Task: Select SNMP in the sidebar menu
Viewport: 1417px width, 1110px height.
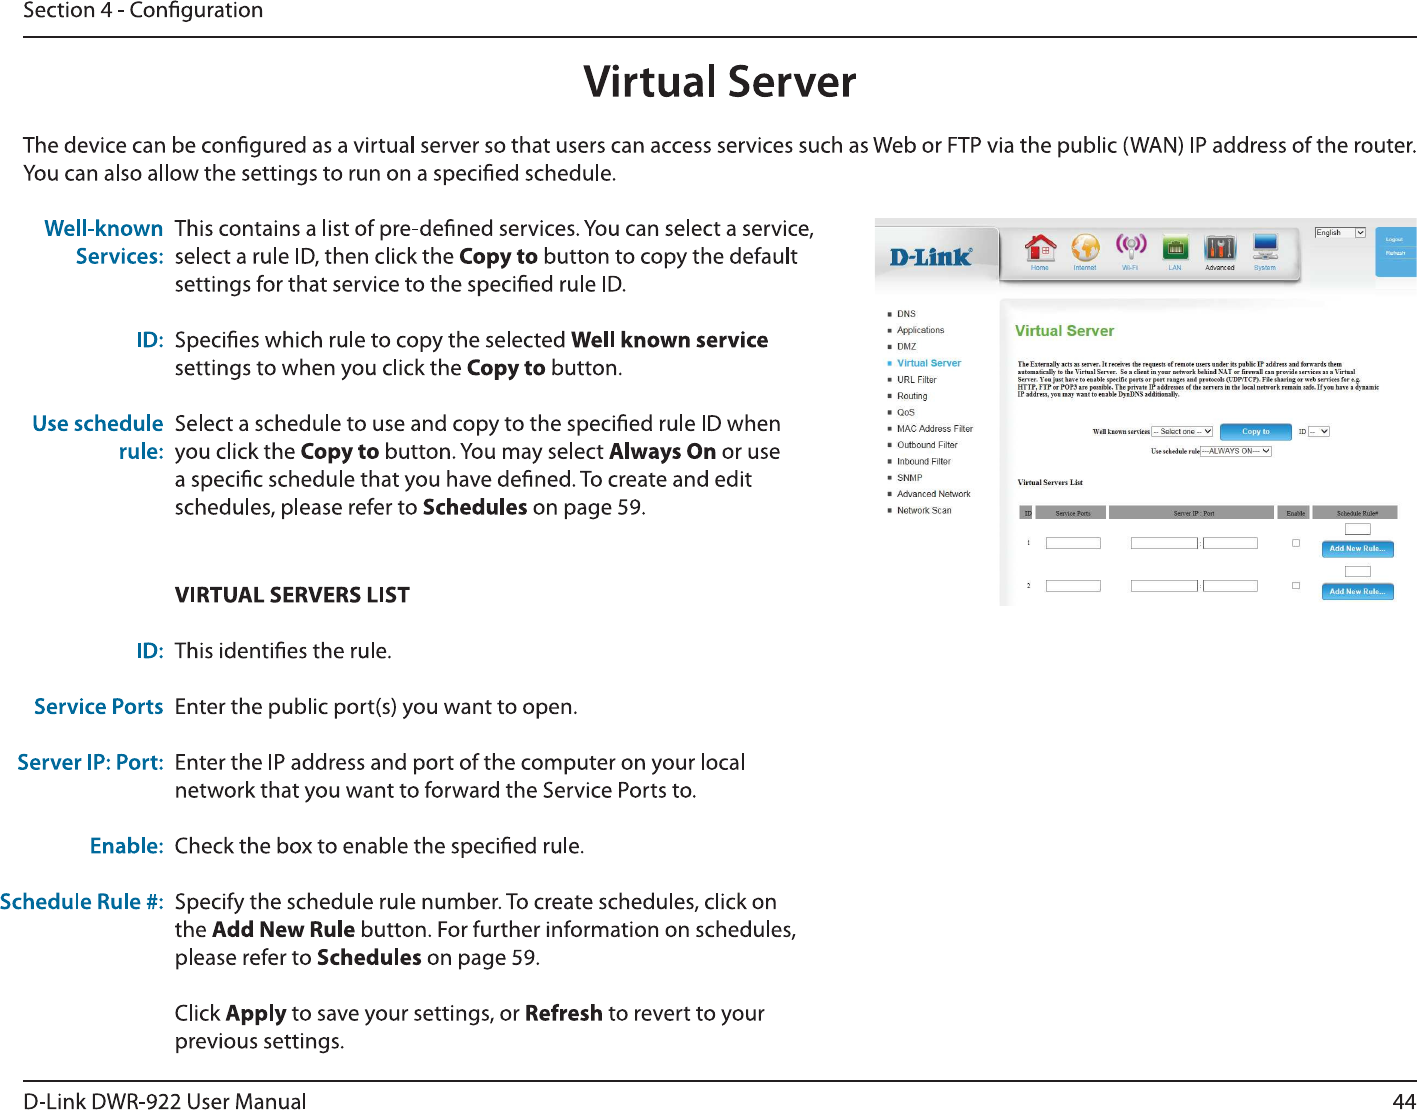Action: (909, 478)
